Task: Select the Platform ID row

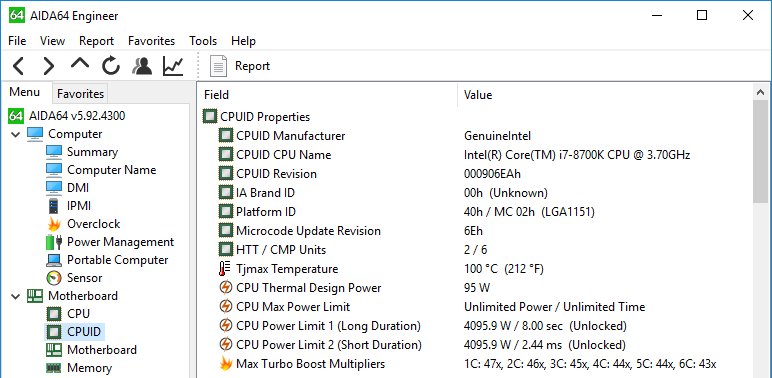Action: pyautogui.click(x=475, y=212)
